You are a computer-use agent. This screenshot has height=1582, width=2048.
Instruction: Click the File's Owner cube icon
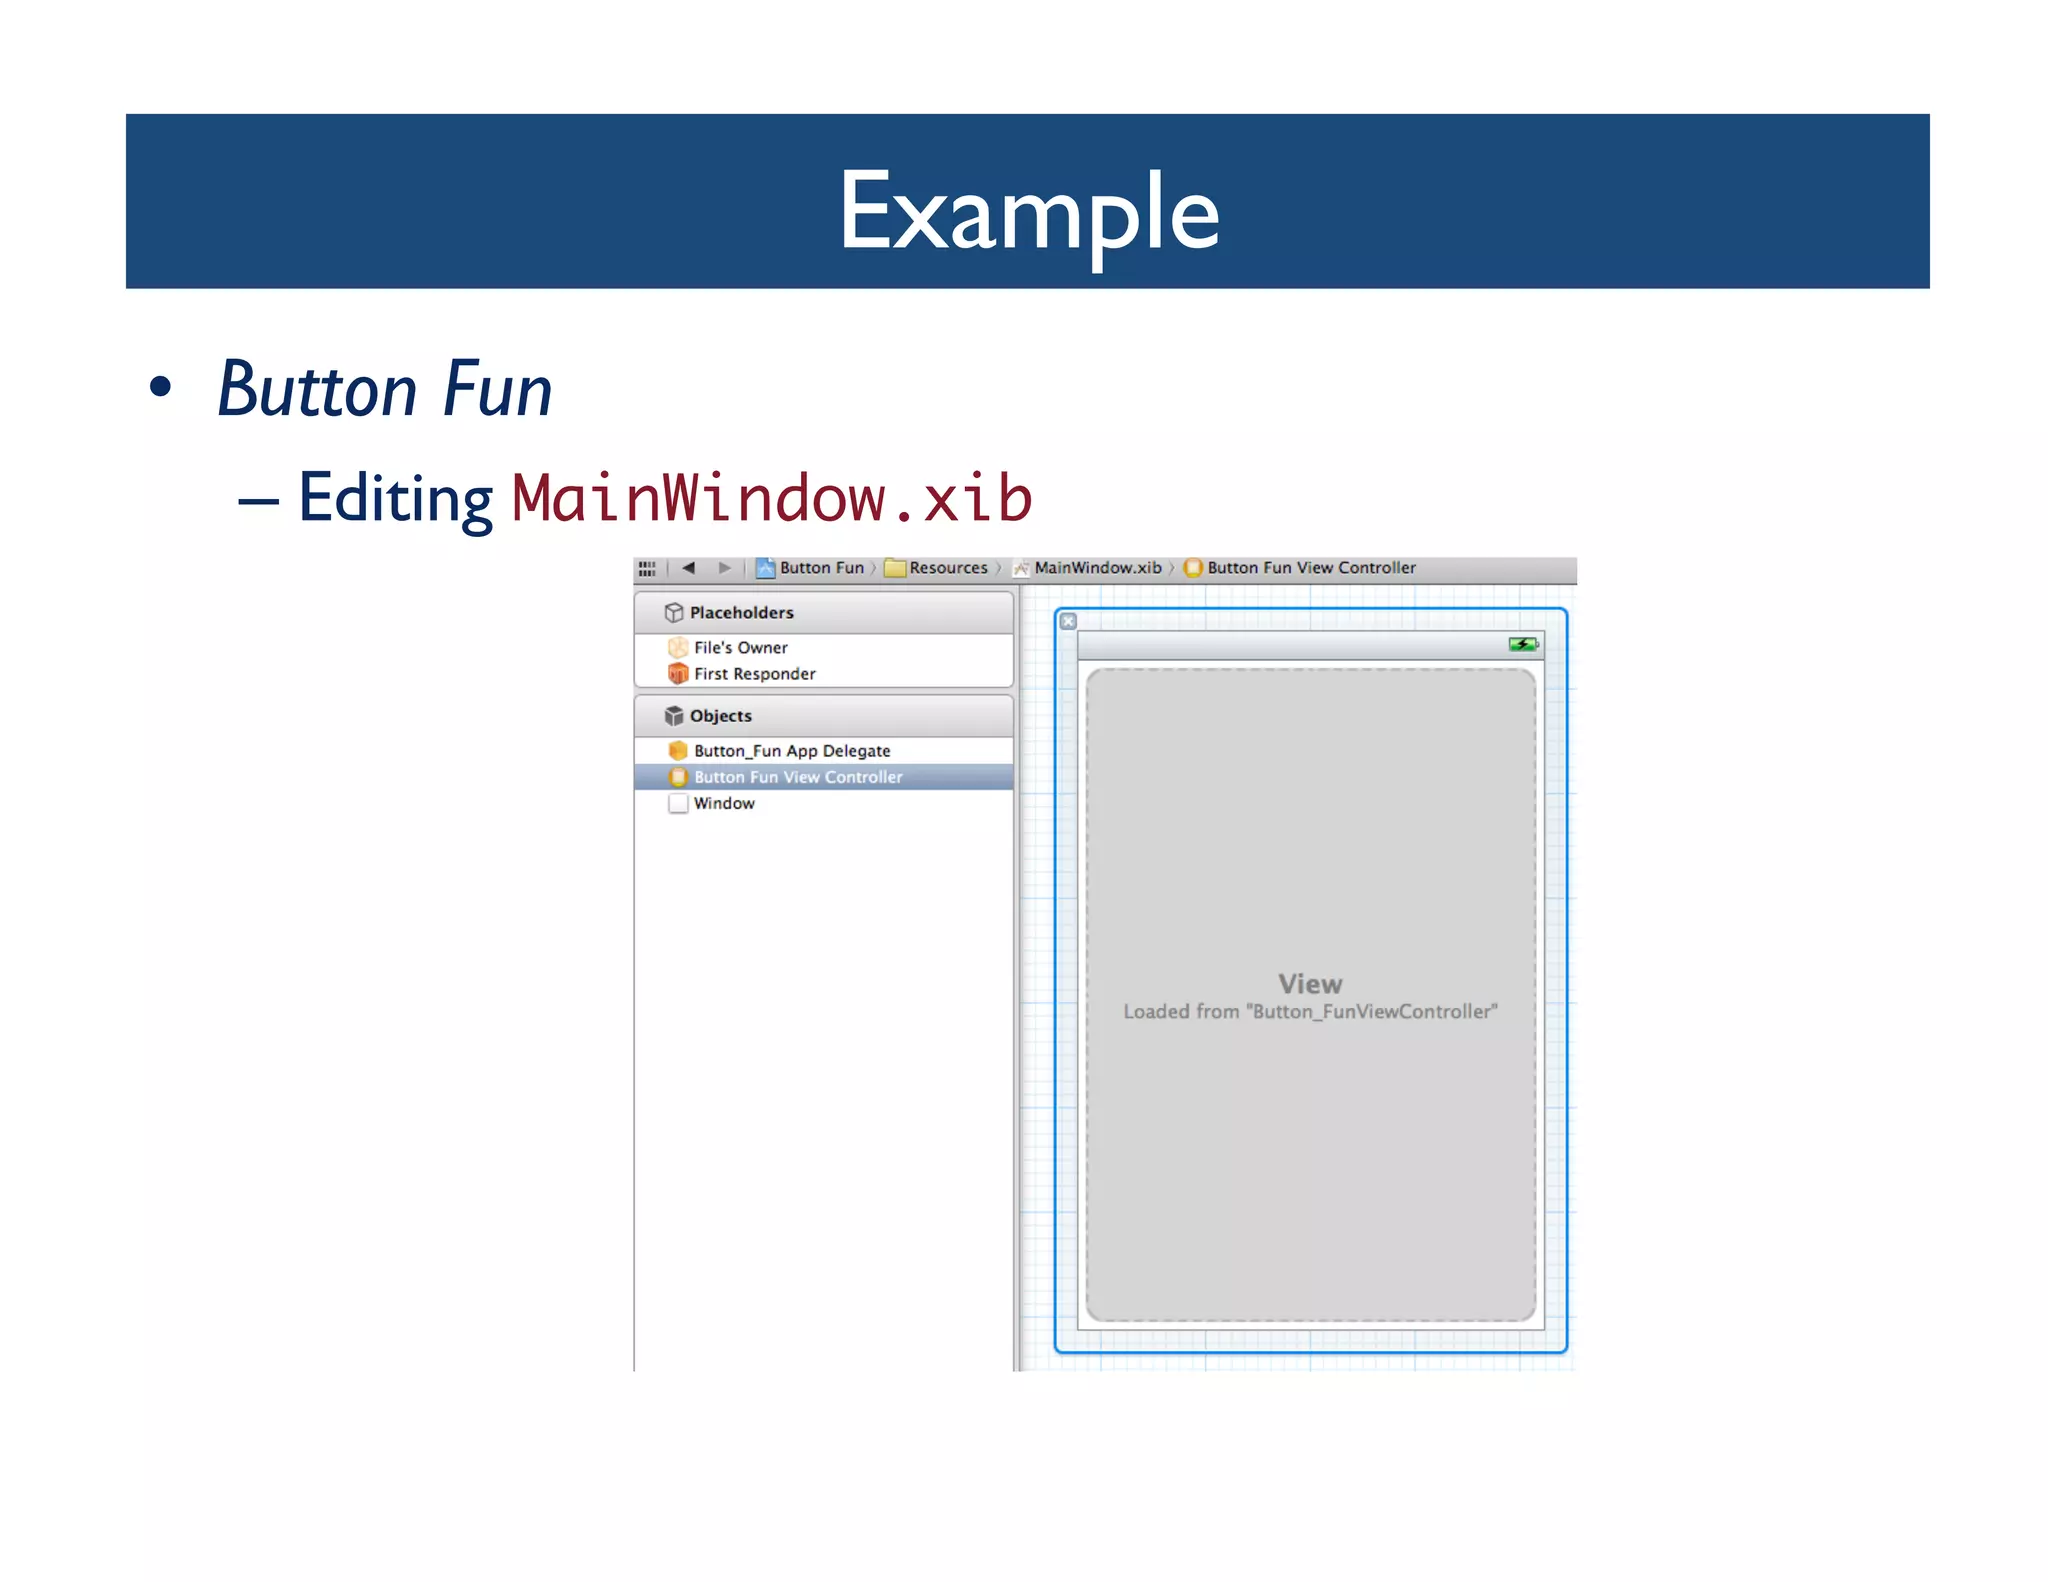[678, 648]
